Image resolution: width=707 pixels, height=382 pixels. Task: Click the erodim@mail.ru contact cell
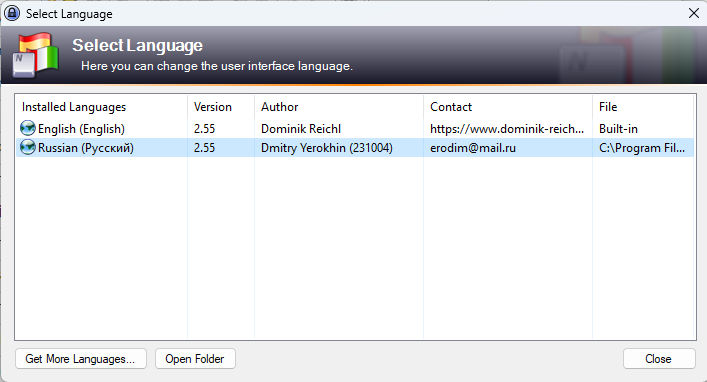click(473, 148)
